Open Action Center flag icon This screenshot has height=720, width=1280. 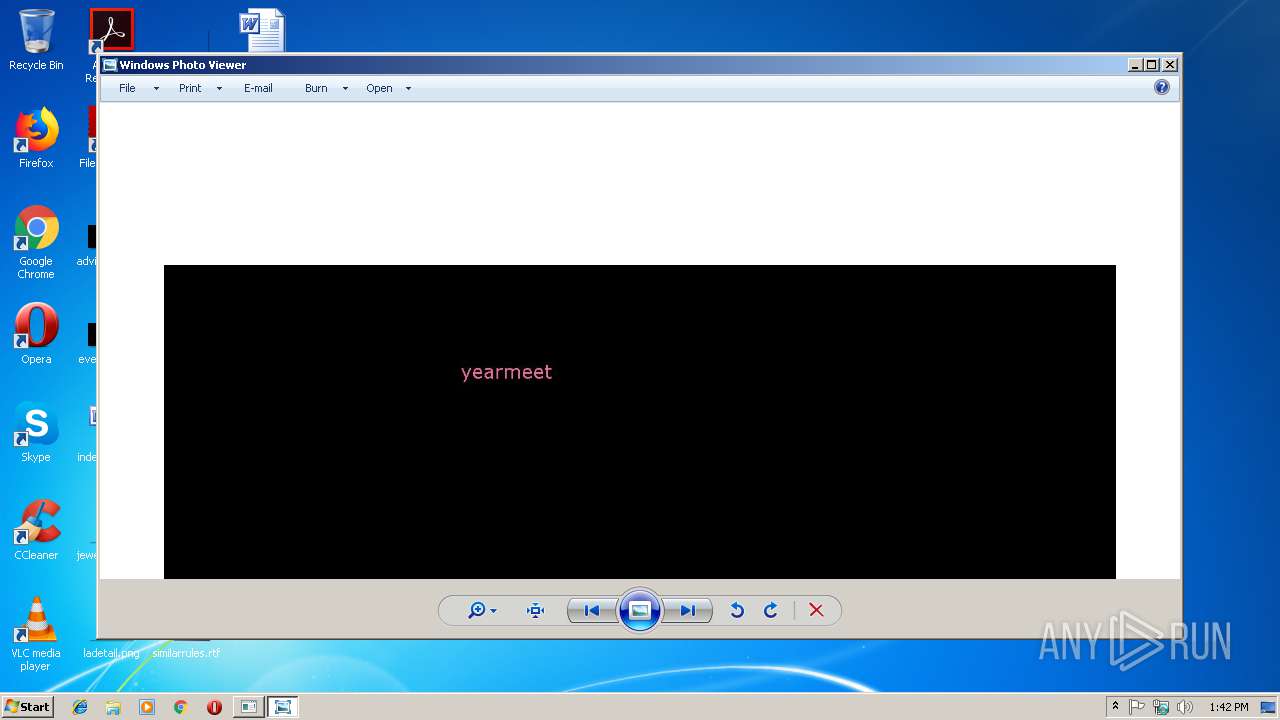pos(1137,707)
